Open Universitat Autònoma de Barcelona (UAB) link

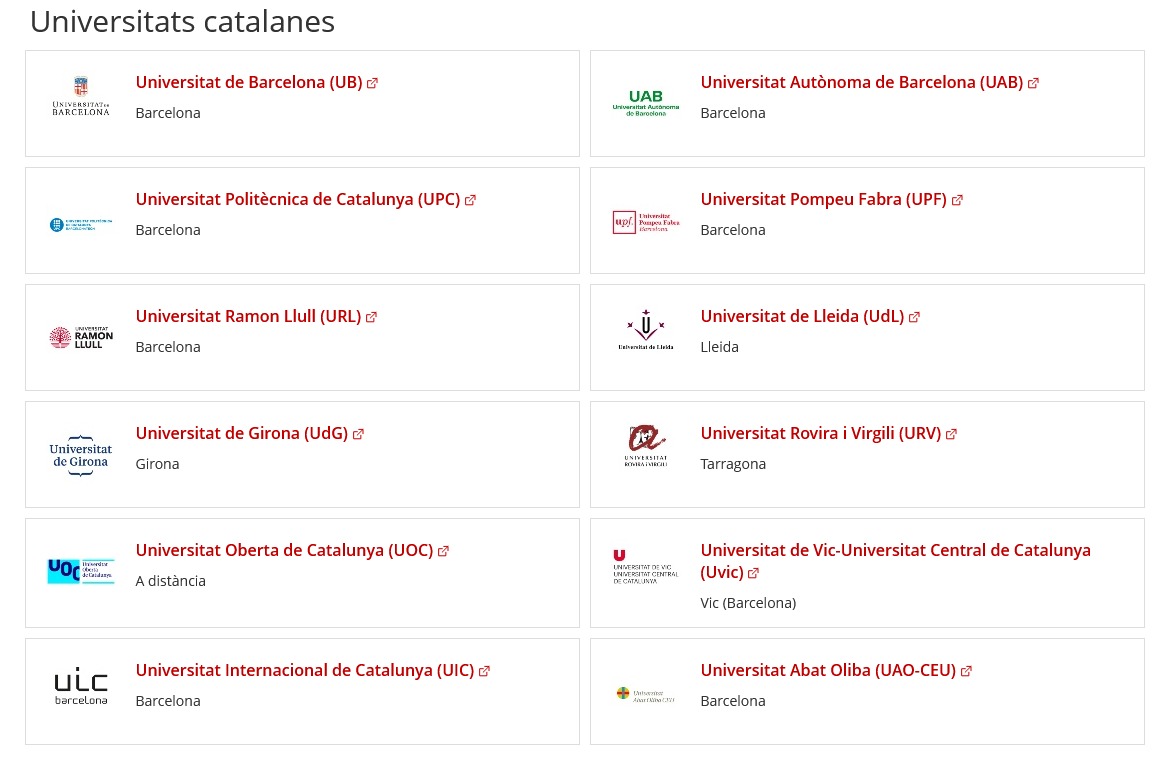click(861, 82)
